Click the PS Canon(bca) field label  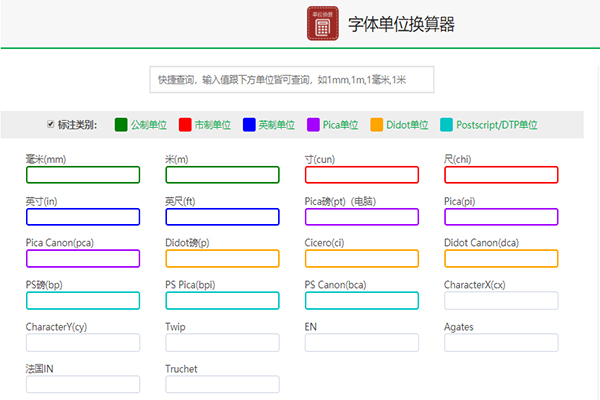335,285
